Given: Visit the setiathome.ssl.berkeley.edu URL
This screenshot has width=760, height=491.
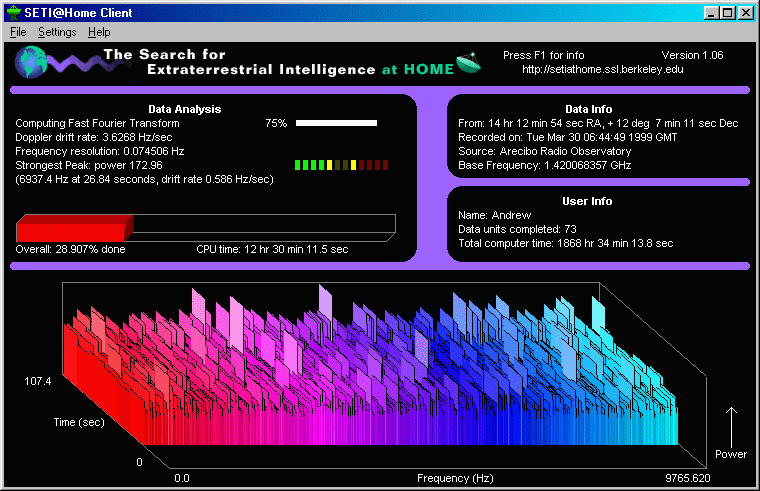Looking at the screenshot, I should point(603,69).
